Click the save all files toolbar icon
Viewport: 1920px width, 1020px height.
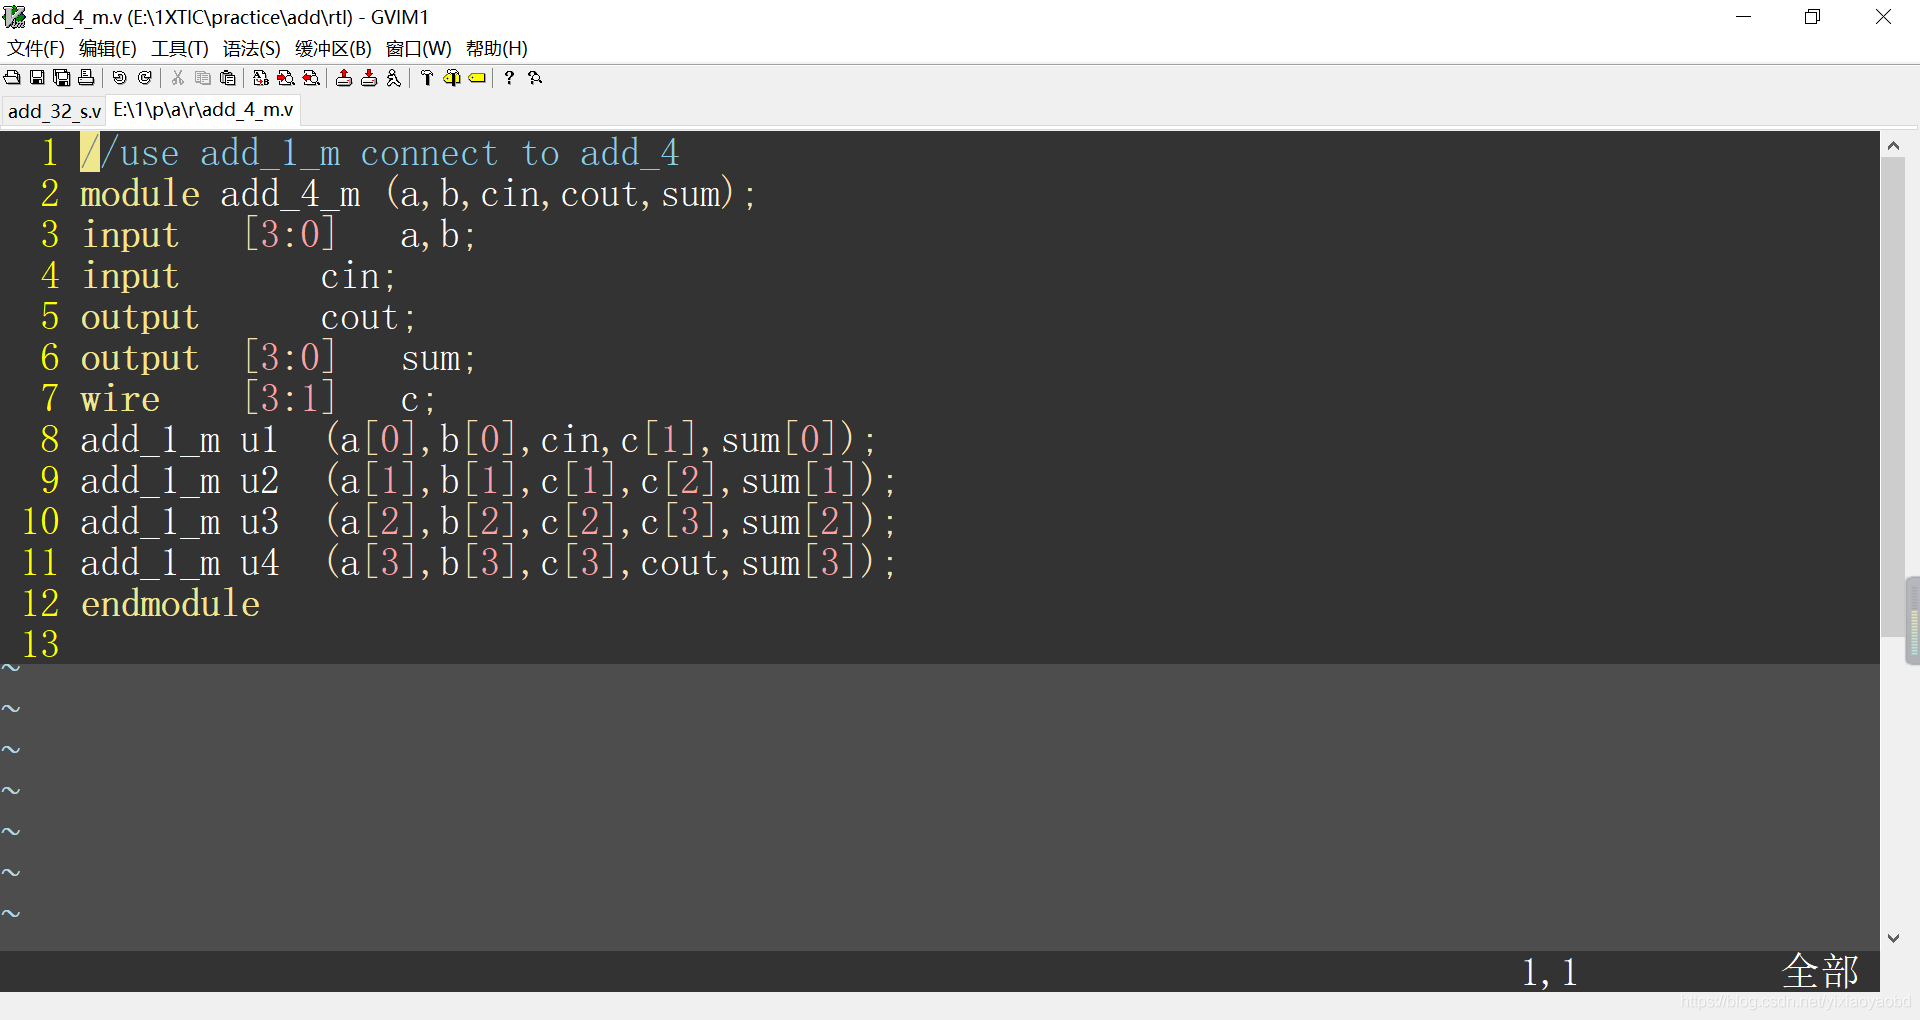pos(62,78)
